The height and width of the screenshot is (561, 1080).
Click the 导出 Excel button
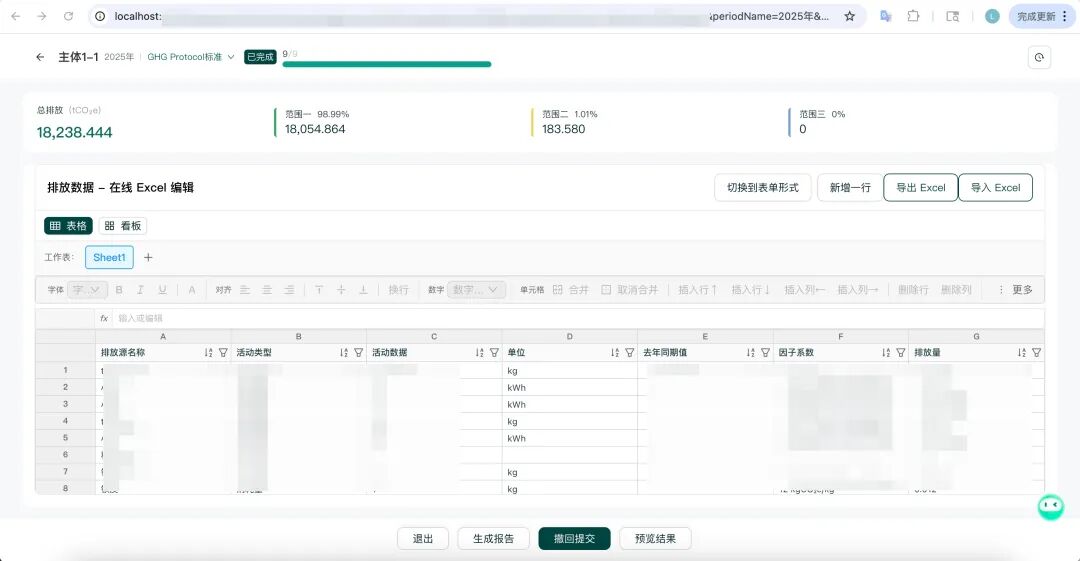pos(920,188)
